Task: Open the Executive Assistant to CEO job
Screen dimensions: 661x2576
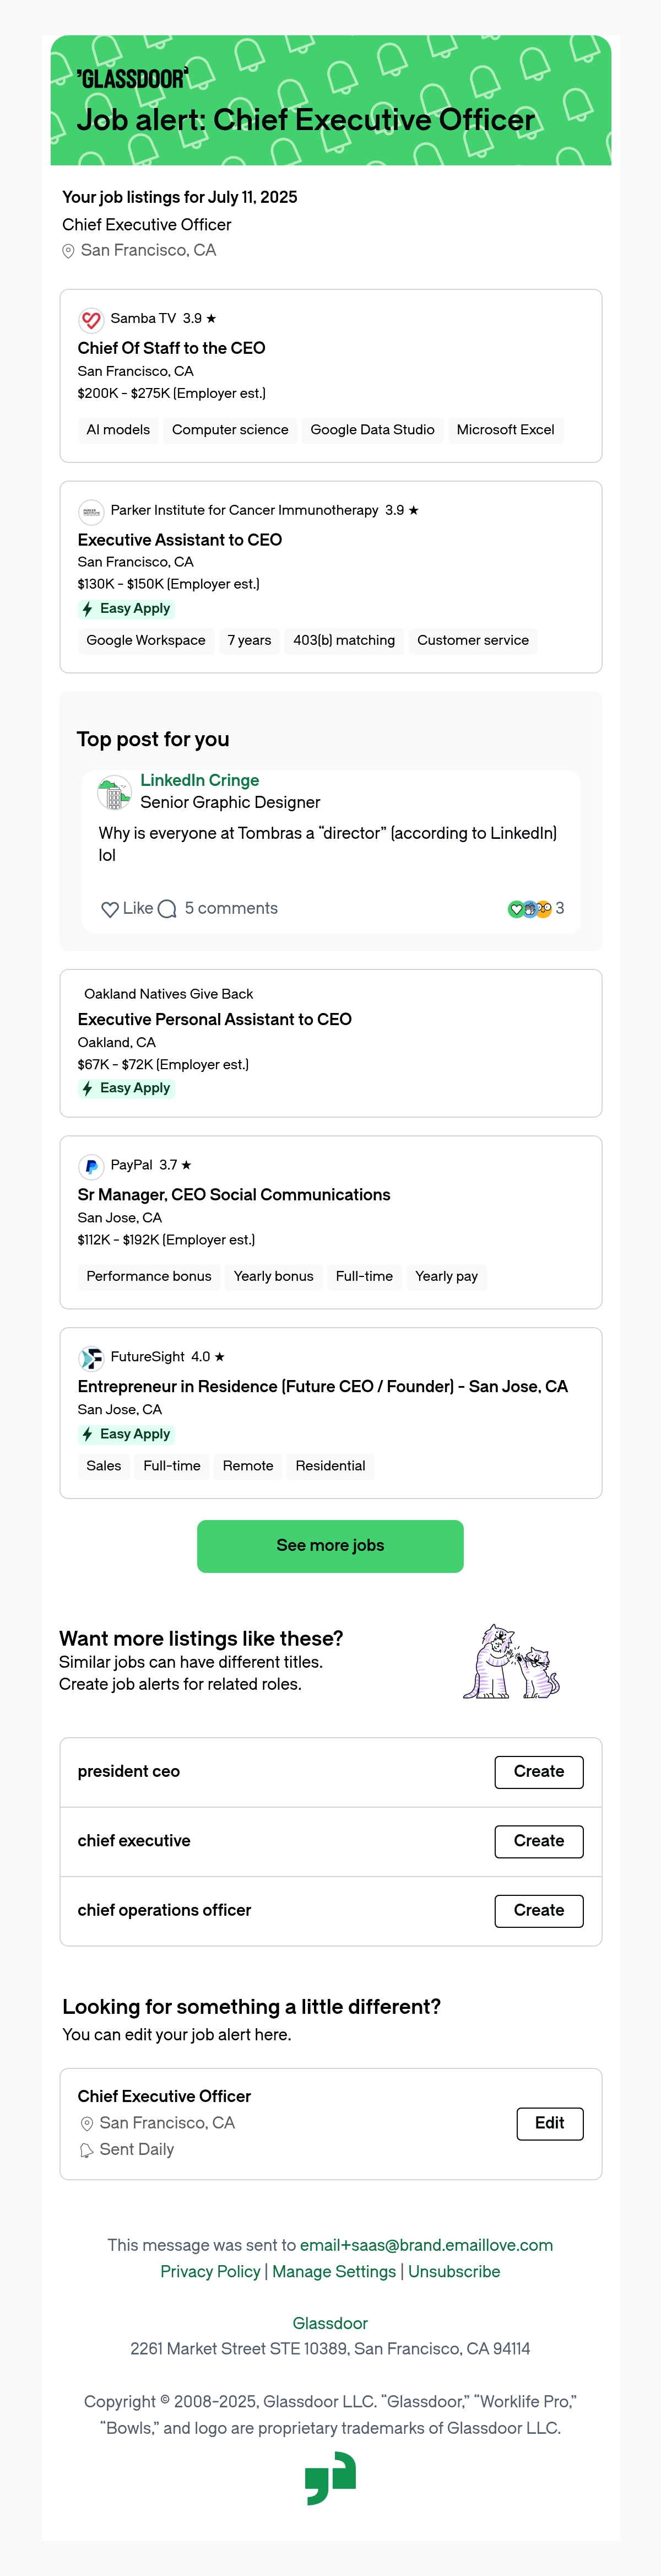Action: [180, 540]
